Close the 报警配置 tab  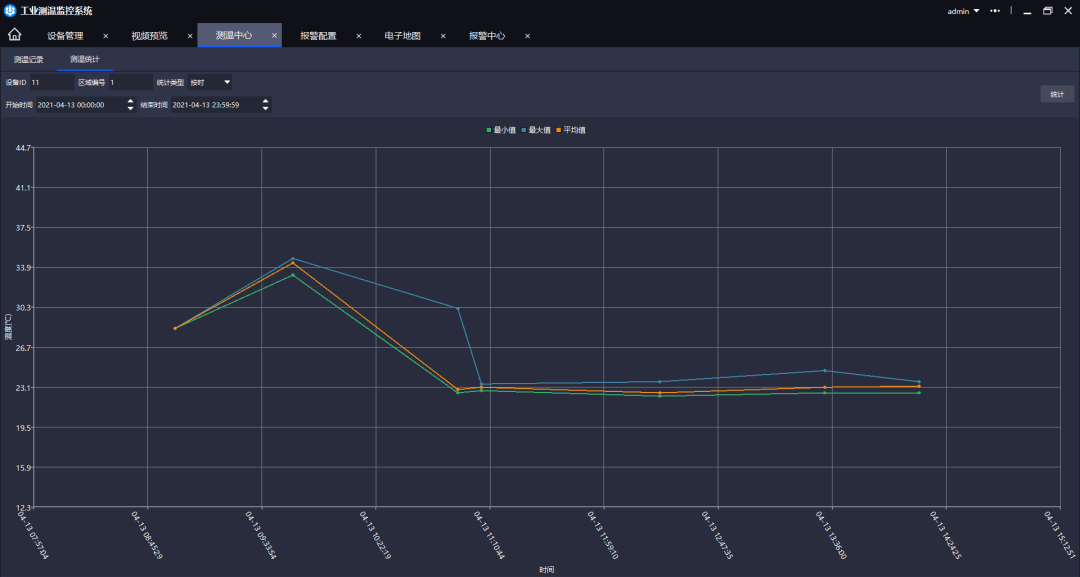pyautogui.click(x=359, y=36)
